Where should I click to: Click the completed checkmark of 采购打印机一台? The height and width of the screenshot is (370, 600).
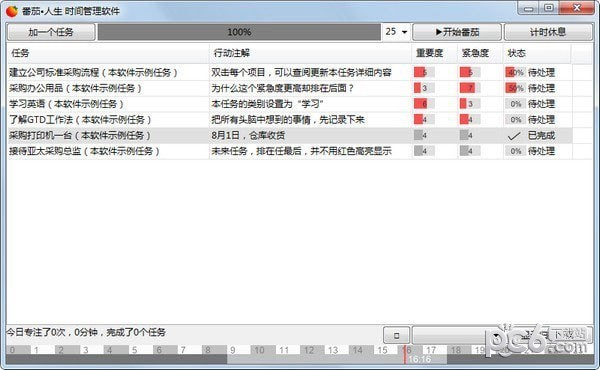[514, 135]
